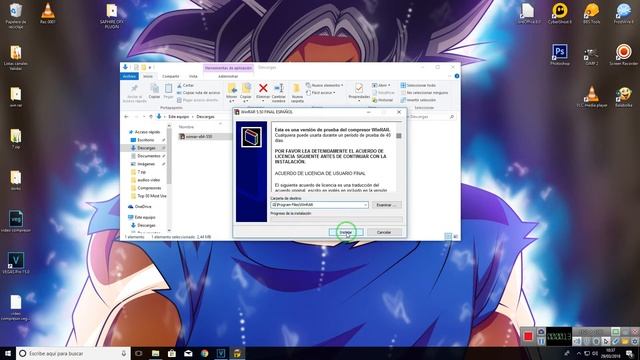Open the CyberGhost 6 desktop shortcut
This screenshot has height=360, width=640.
[x=560, y=13]
